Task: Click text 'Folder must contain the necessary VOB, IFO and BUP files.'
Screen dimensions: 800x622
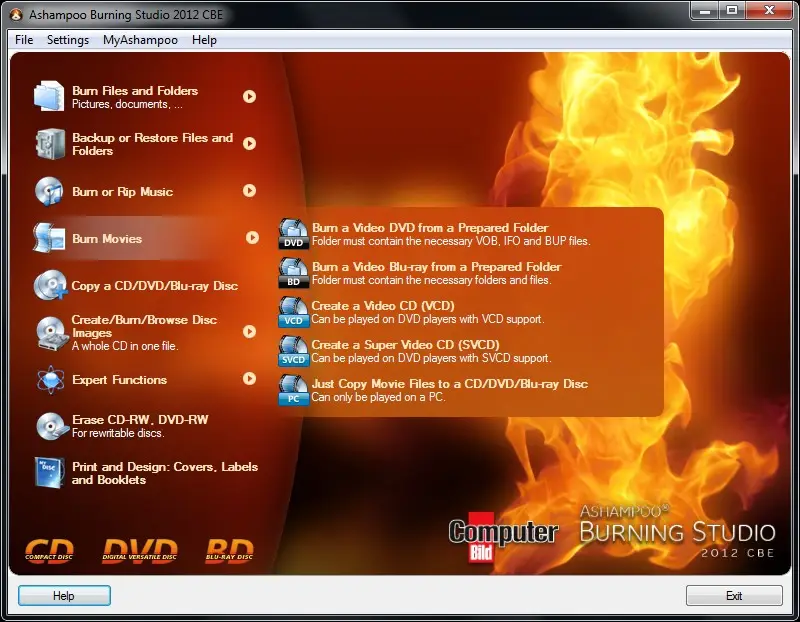Action: pyautogui.click(x=451, y=241)
